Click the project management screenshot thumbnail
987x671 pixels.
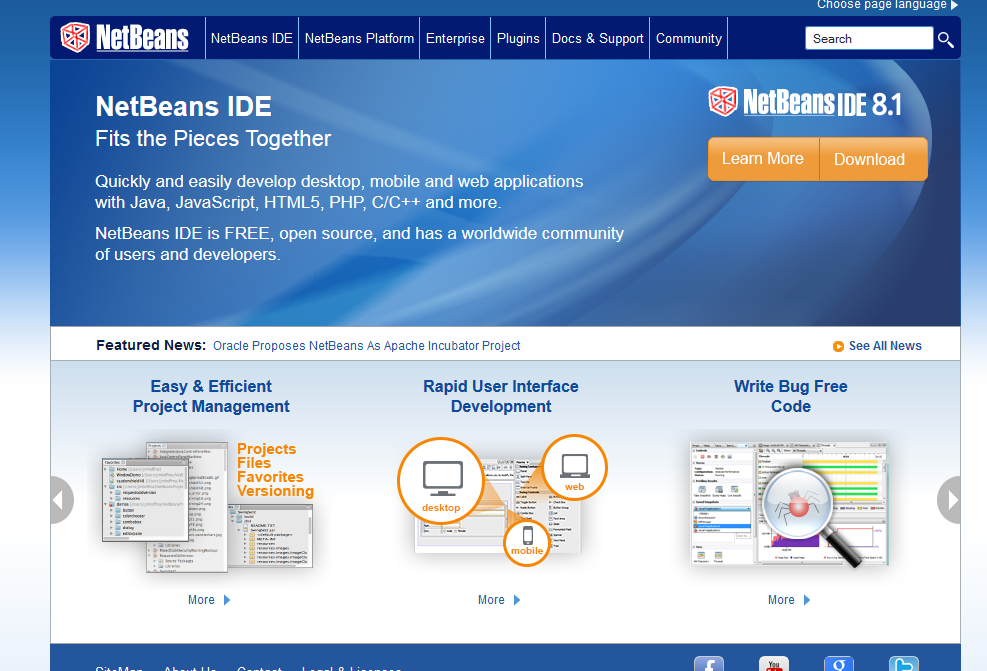[x=207, y=507]
